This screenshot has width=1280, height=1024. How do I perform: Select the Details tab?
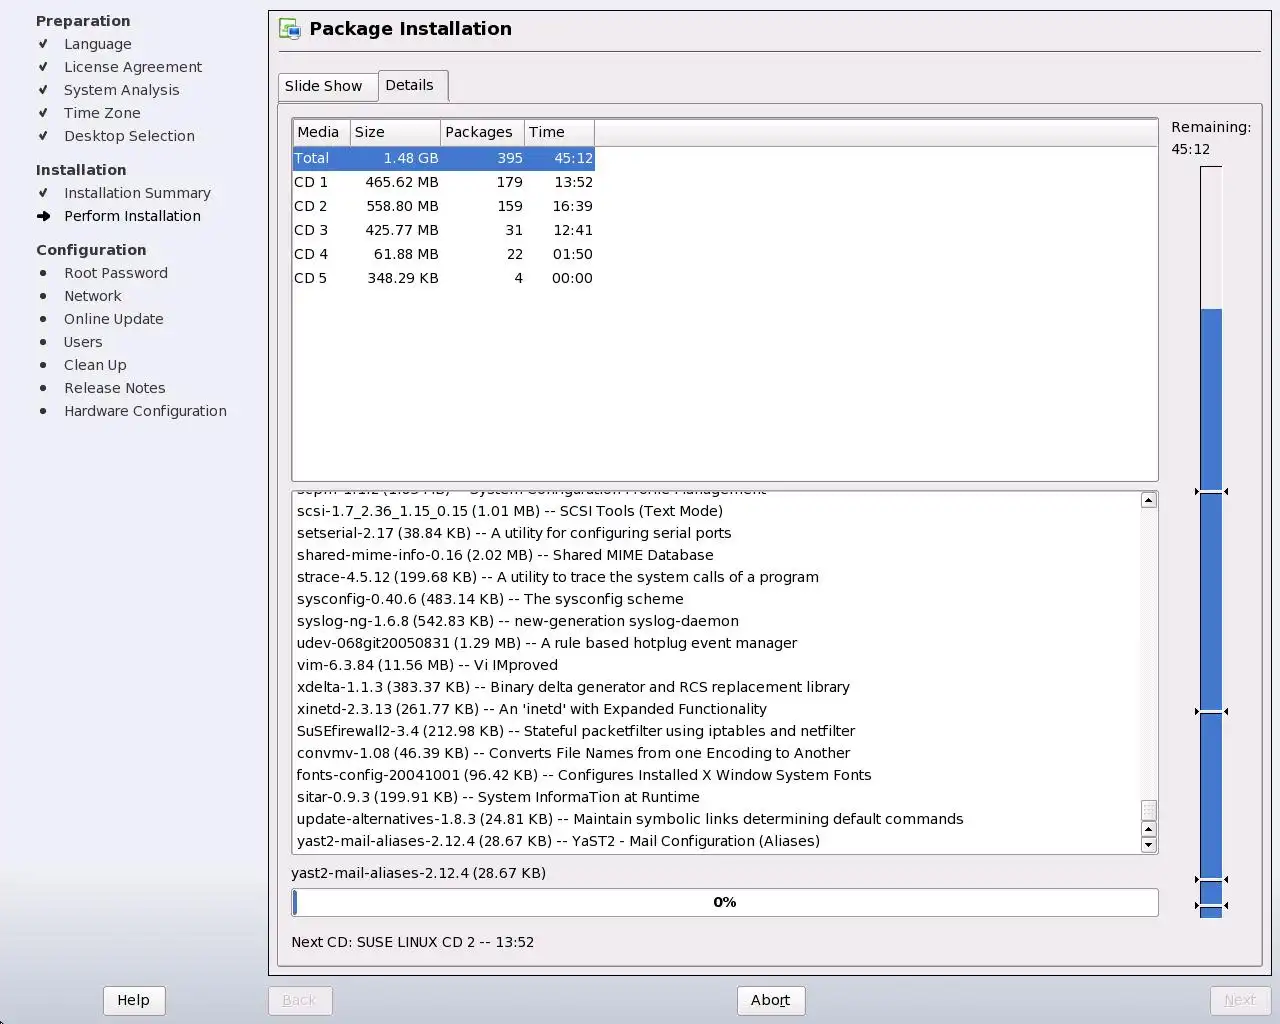pyautogui.click(x=412, y=85)
